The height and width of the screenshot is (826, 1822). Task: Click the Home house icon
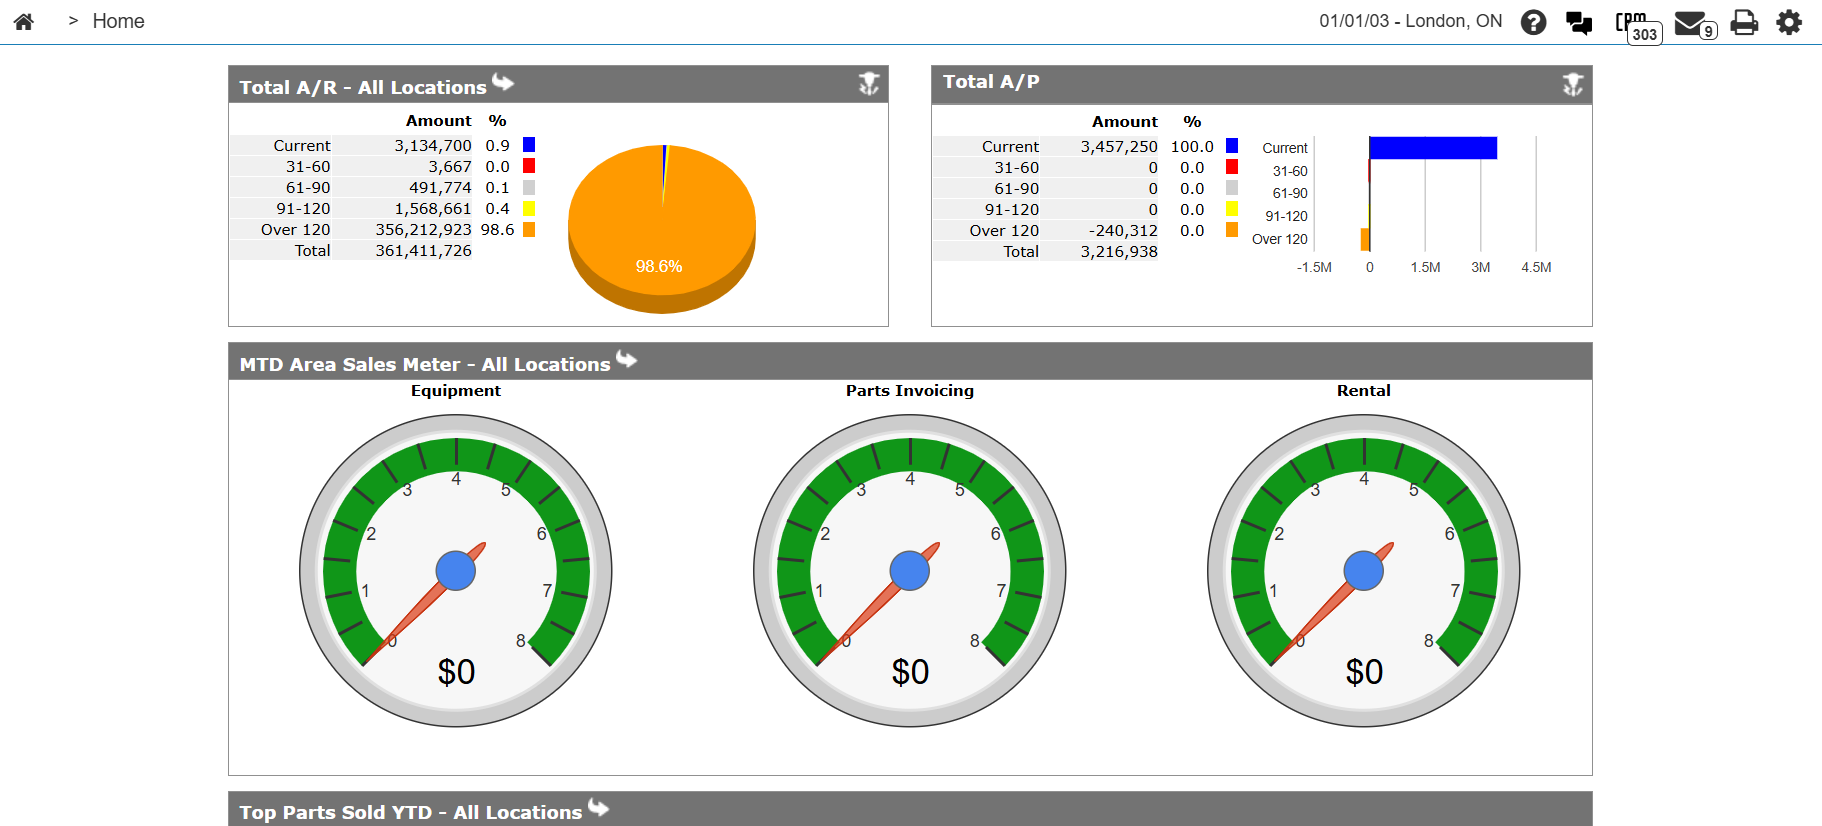coord(24,21)
